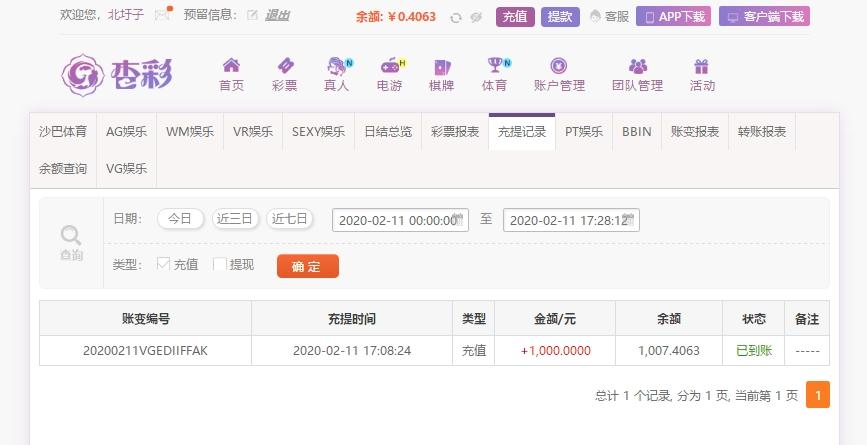The image size is (867, 445).
Task: Switch to SEXY娱乐 tab
Action: [318, 132]
